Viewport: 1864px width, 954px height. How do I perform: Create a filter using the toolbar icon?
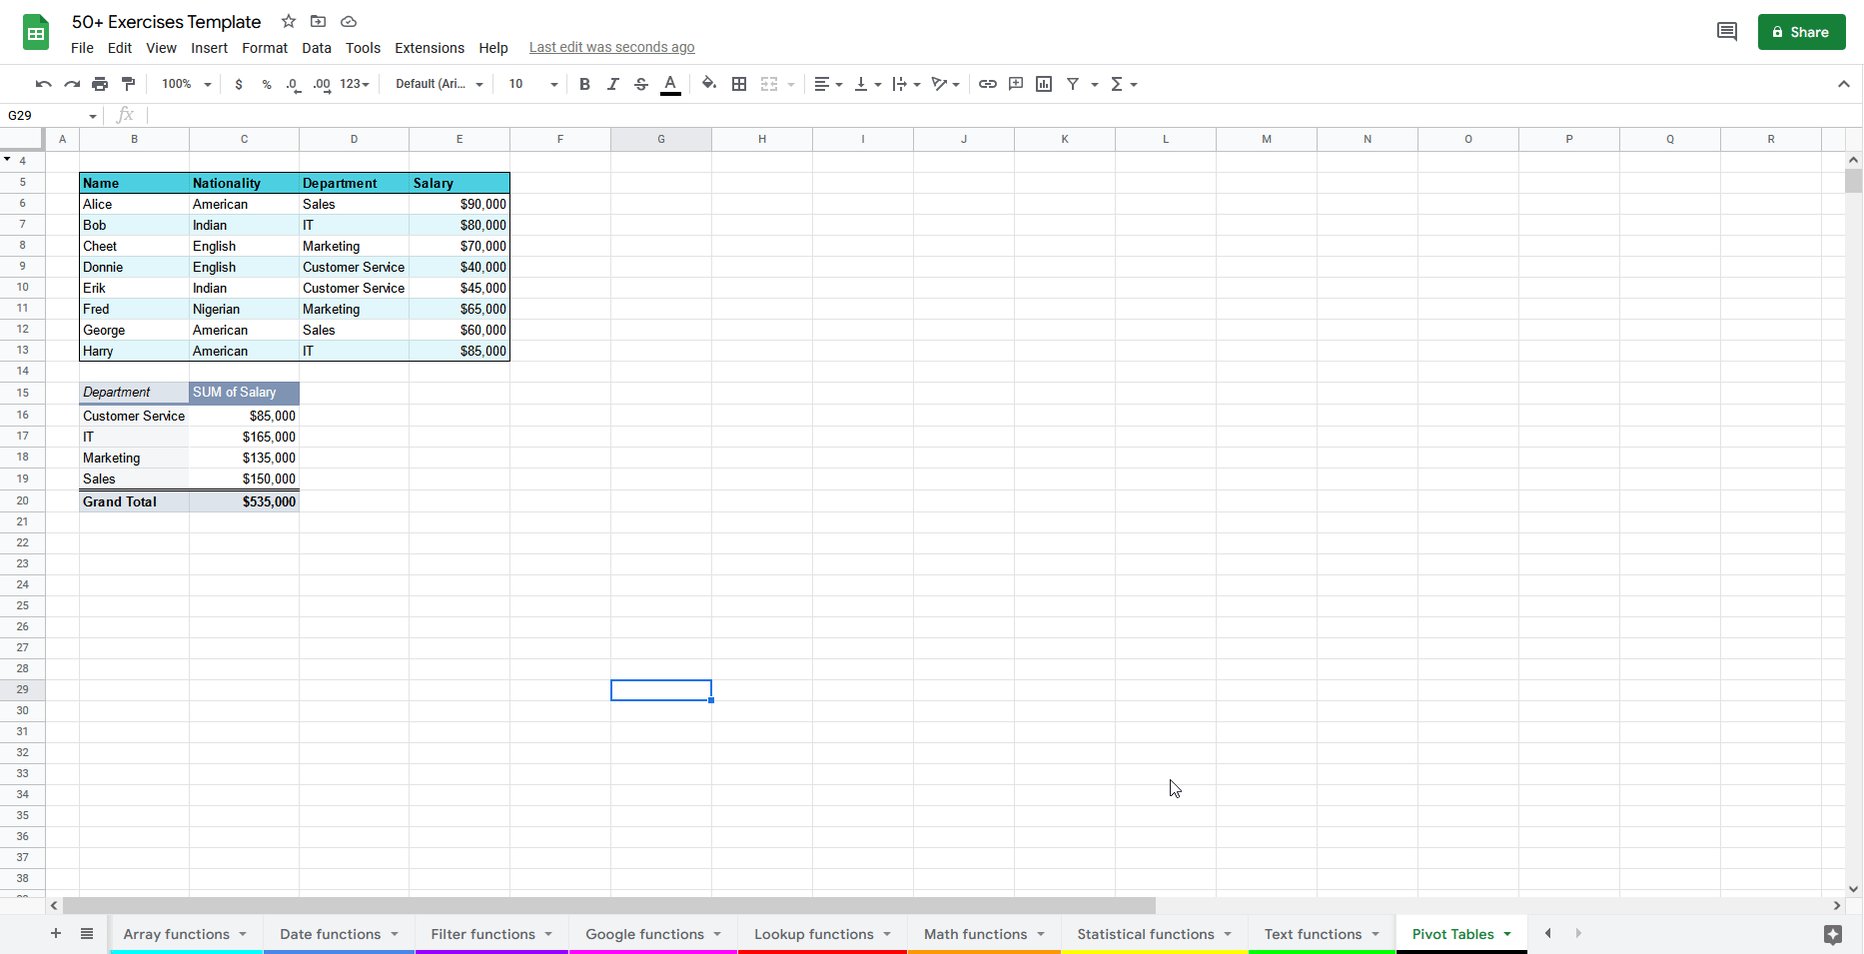[1072, 84]
